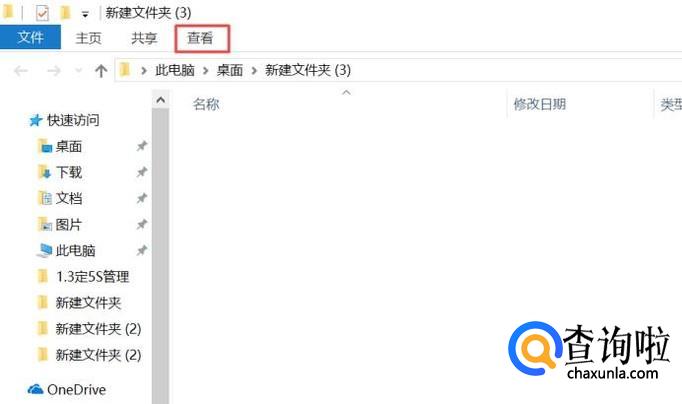Image resolution: width=682 pixels, height=404 pixels.
Task: Click the navigation pane scrollbar up arrow
Action: [x=160, y=100]
